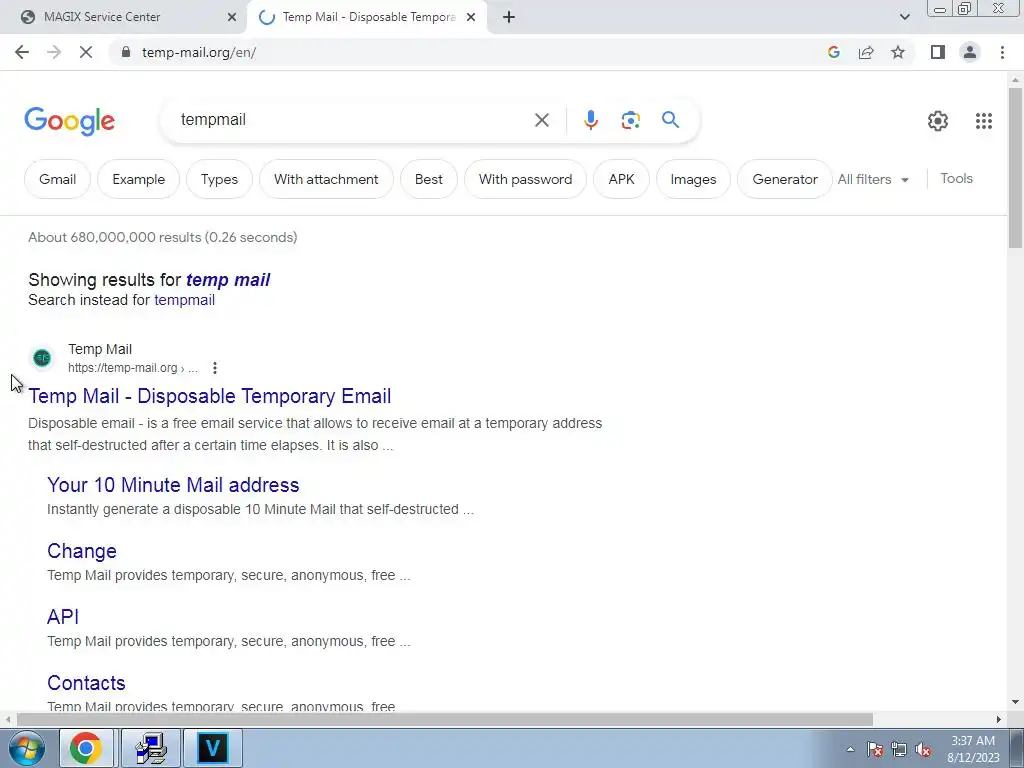
Task: Click in the Google search input
Action: pyautogui.click(x=353, y=120)
